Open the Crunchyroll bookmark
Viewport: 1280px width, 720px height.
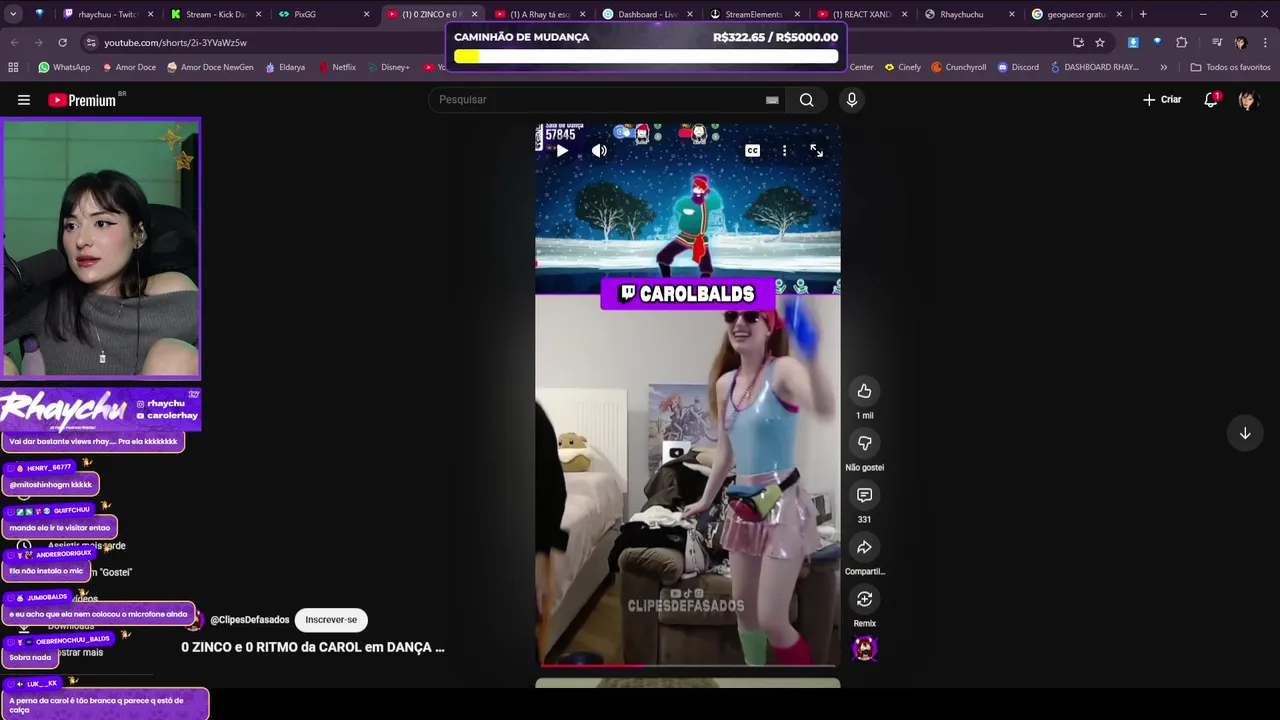pyautogui.click(x=958, y=67)
